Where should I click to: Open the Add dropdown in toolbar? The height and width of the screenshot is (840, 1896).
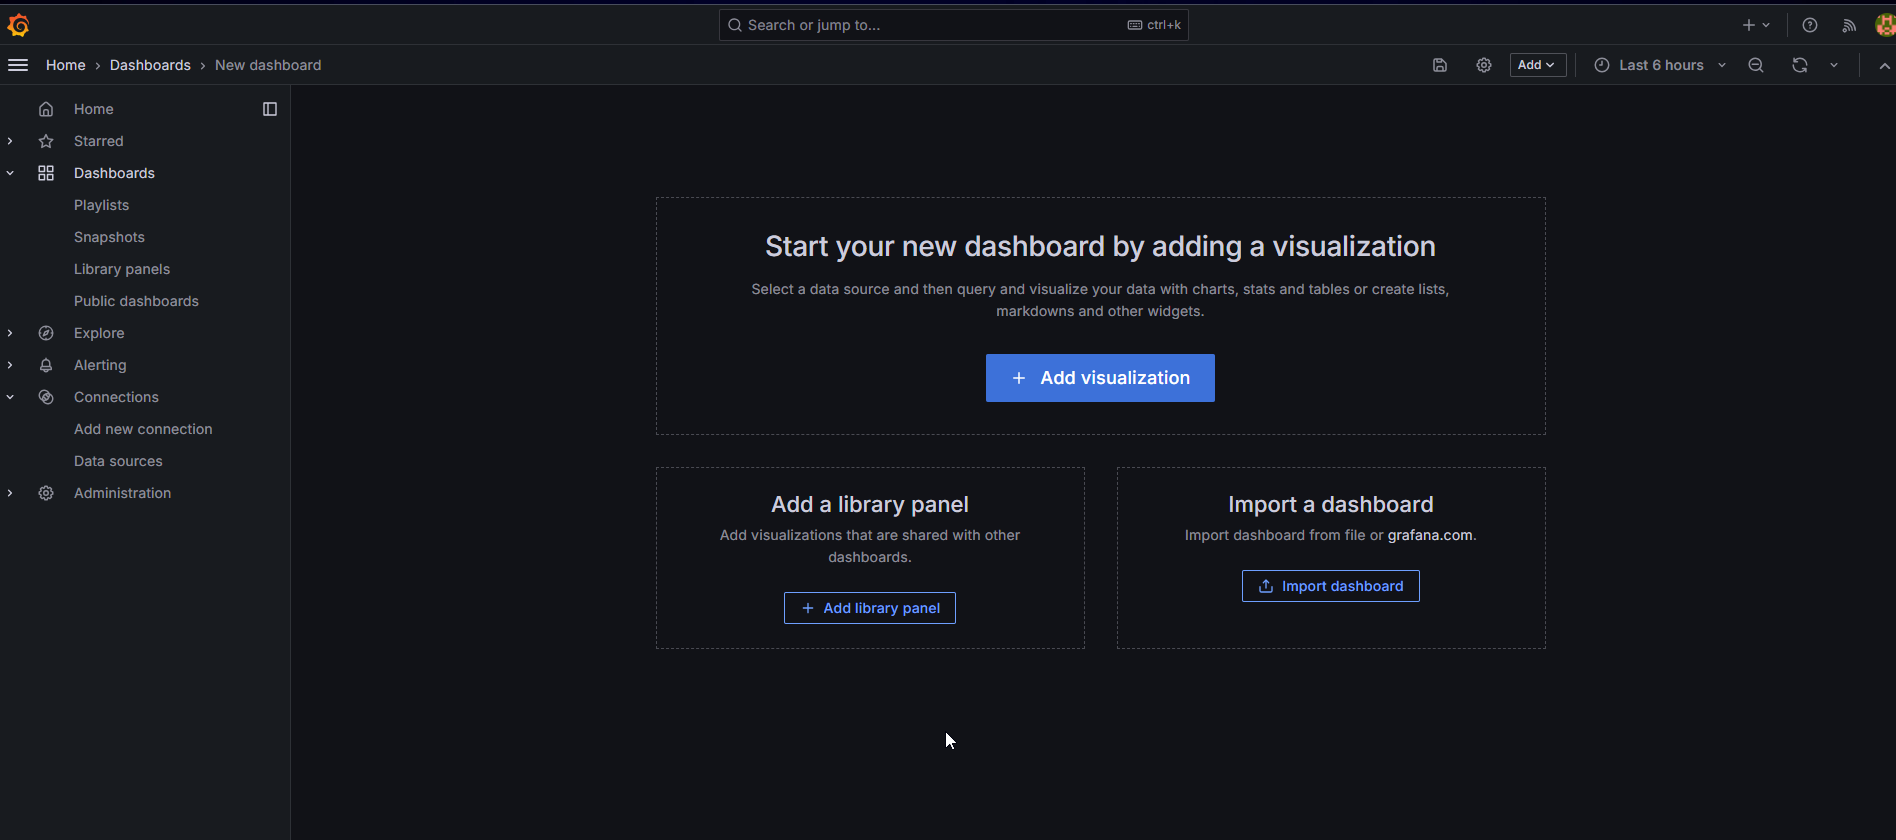[1537, 65]
